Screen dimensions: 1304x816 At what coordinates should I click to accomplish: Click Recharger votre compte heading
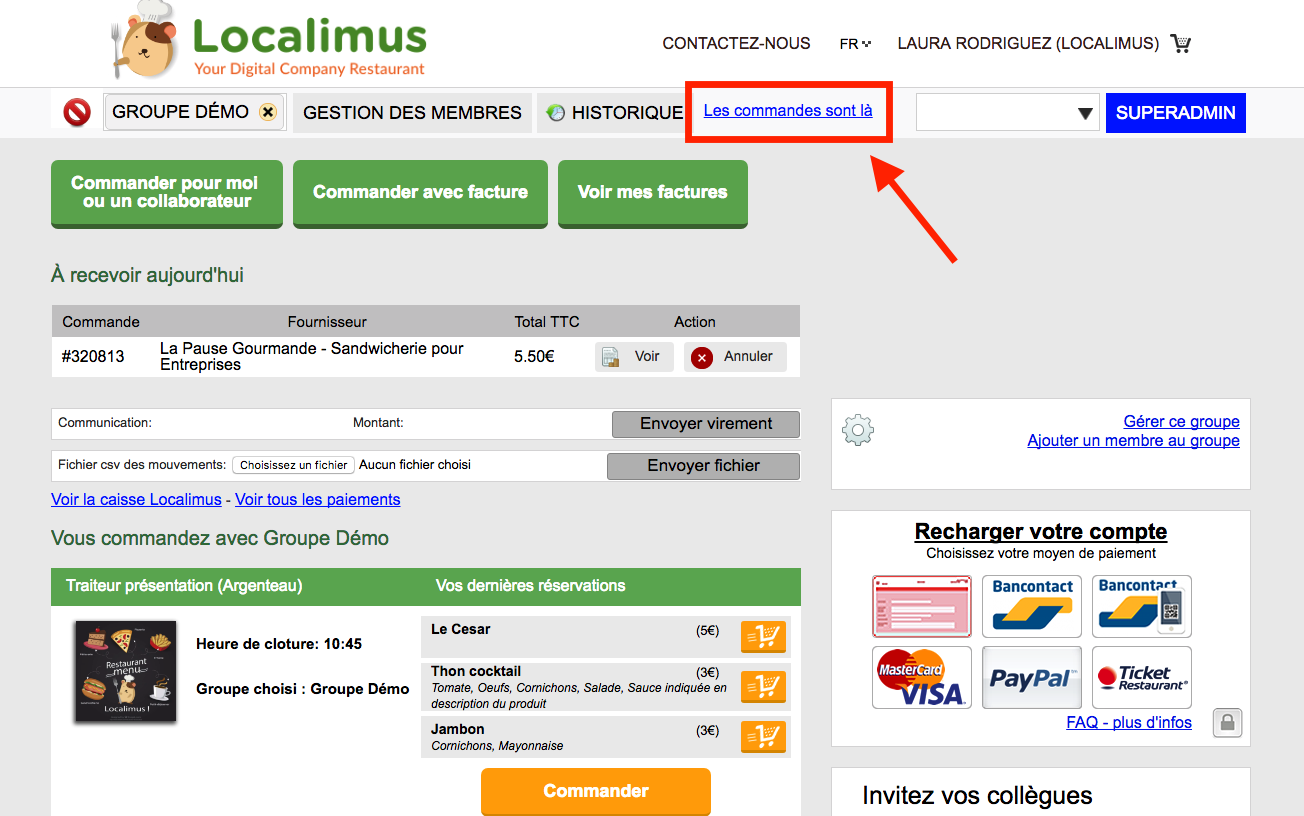(1041, 532)
